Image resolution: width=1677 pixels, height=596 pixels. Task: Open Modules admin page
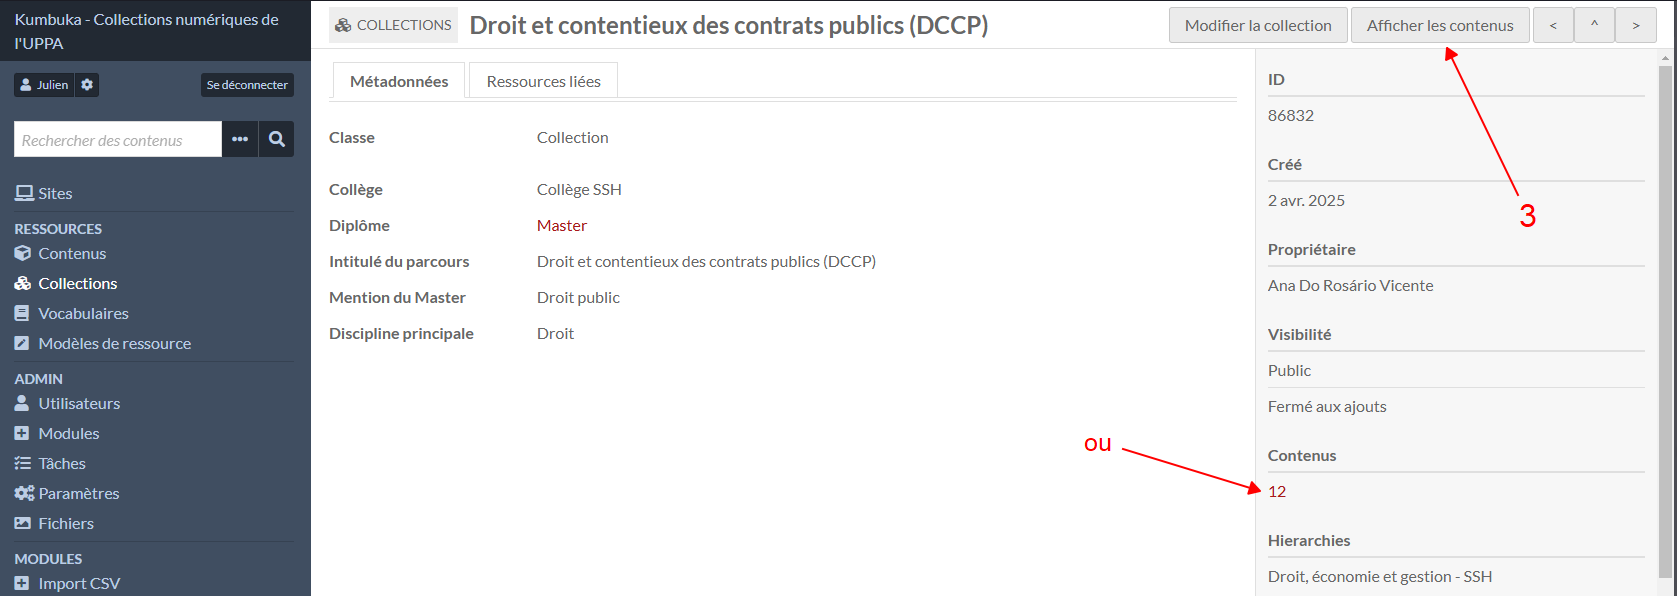tap(68, 434)
